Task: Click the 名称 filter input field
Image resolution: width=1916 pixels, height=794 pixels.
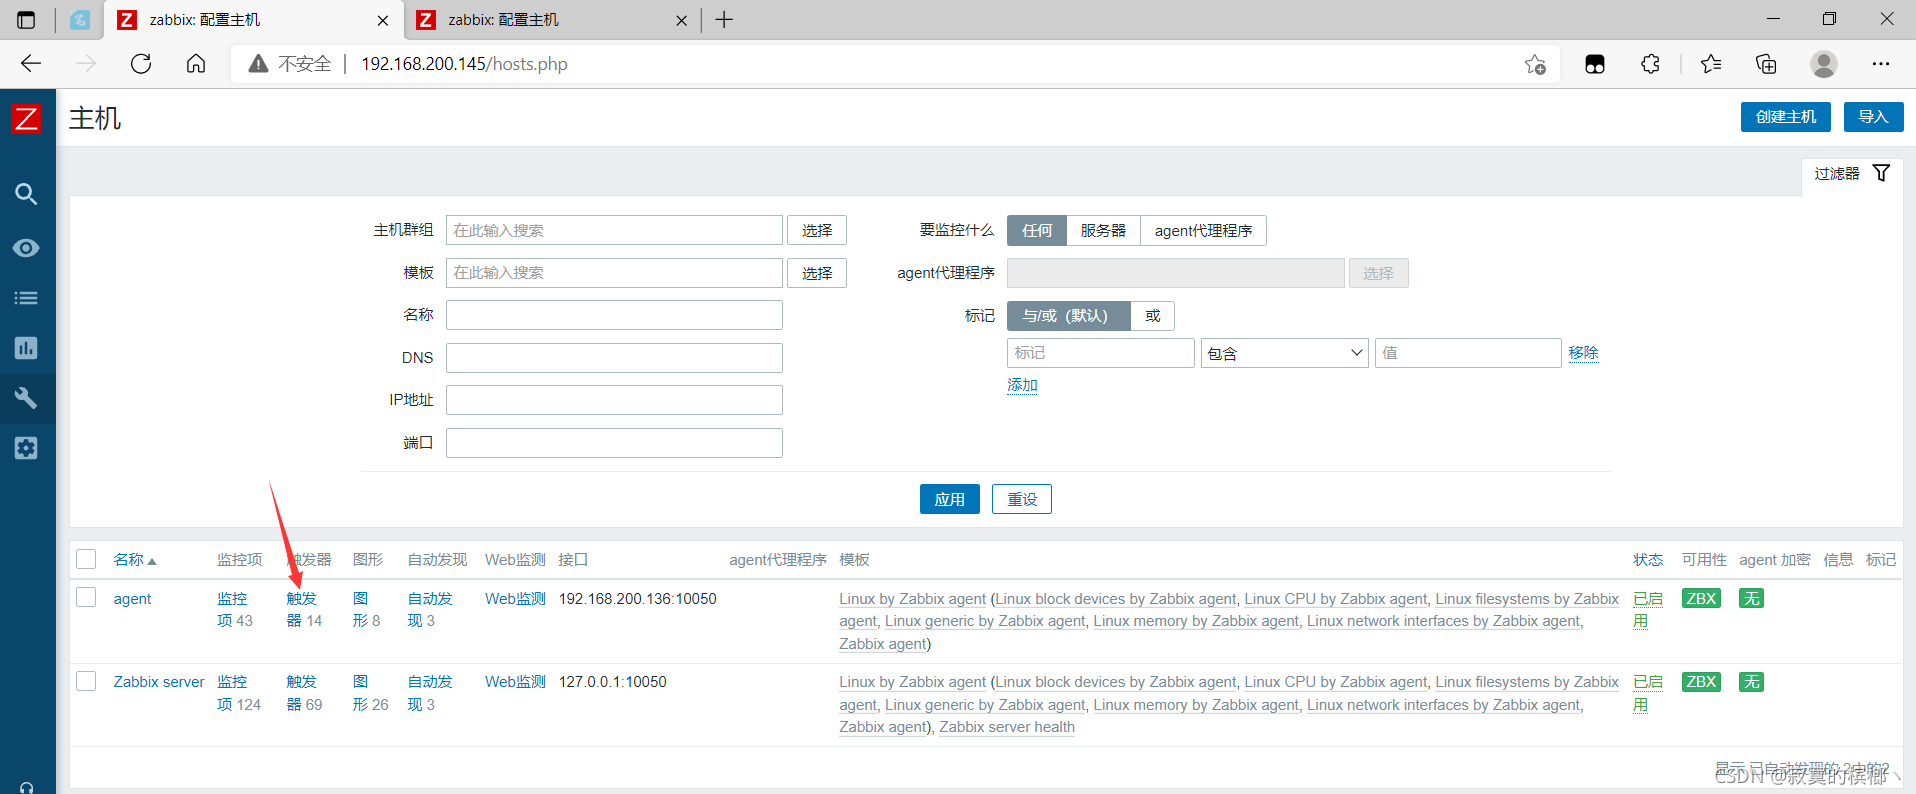Action: (614, 315)
